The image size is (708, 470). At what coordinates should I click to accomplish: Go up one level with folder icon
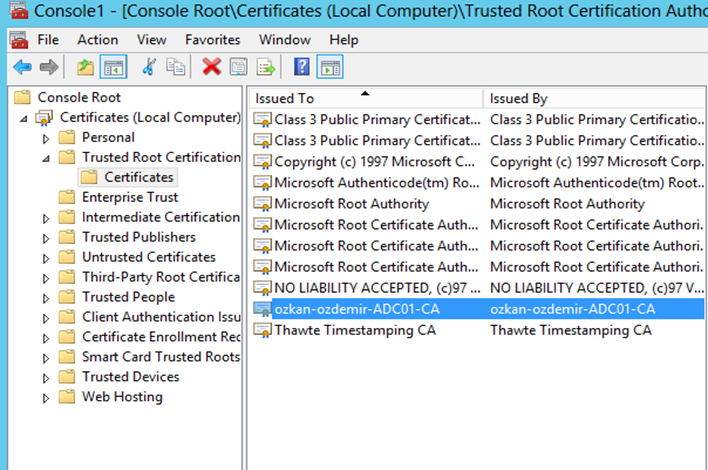85,67
